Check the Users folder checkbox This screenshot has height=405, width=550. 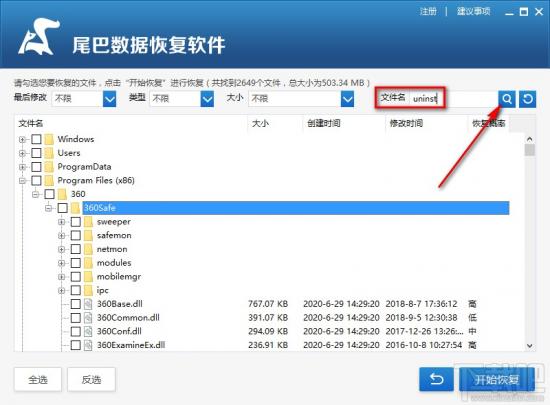click(36, 153)
